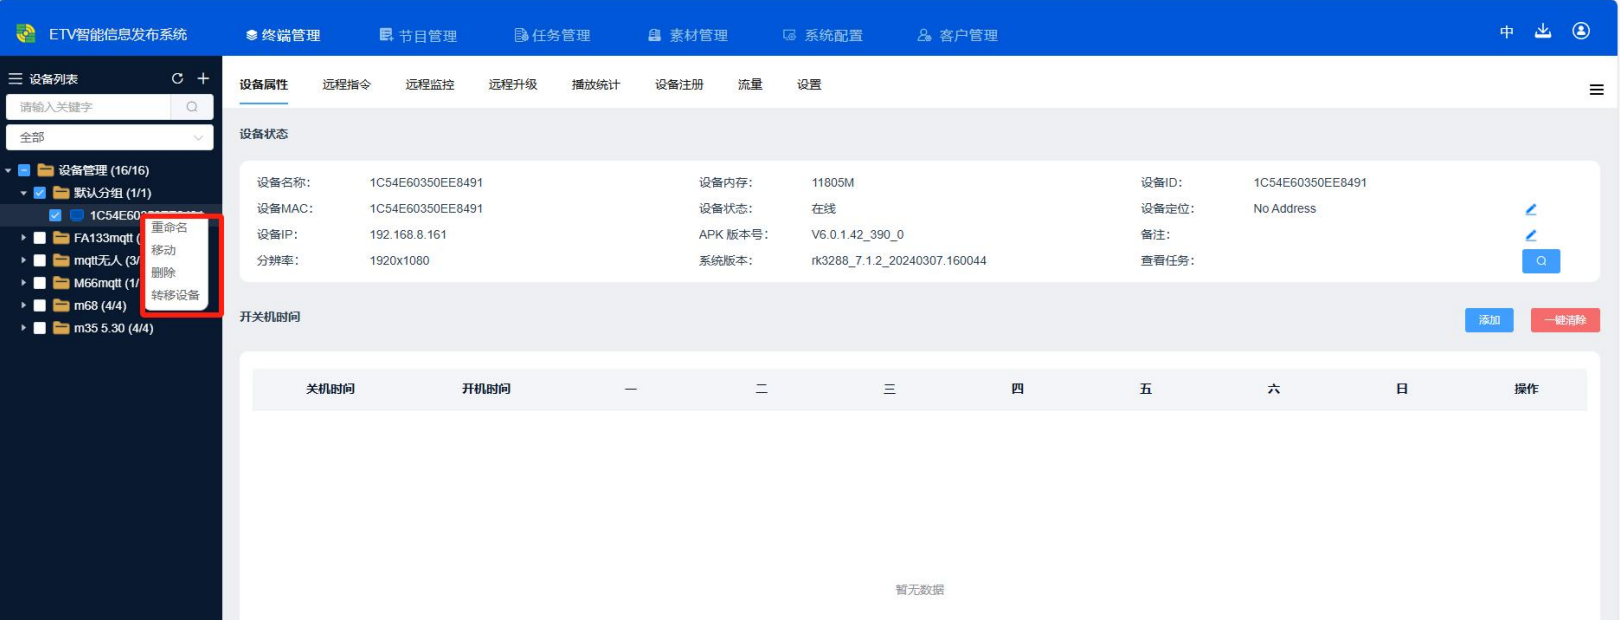Expand the m35 5.30 tree group
This screenshot has height=620, width=1620.
tap(23, 328)
